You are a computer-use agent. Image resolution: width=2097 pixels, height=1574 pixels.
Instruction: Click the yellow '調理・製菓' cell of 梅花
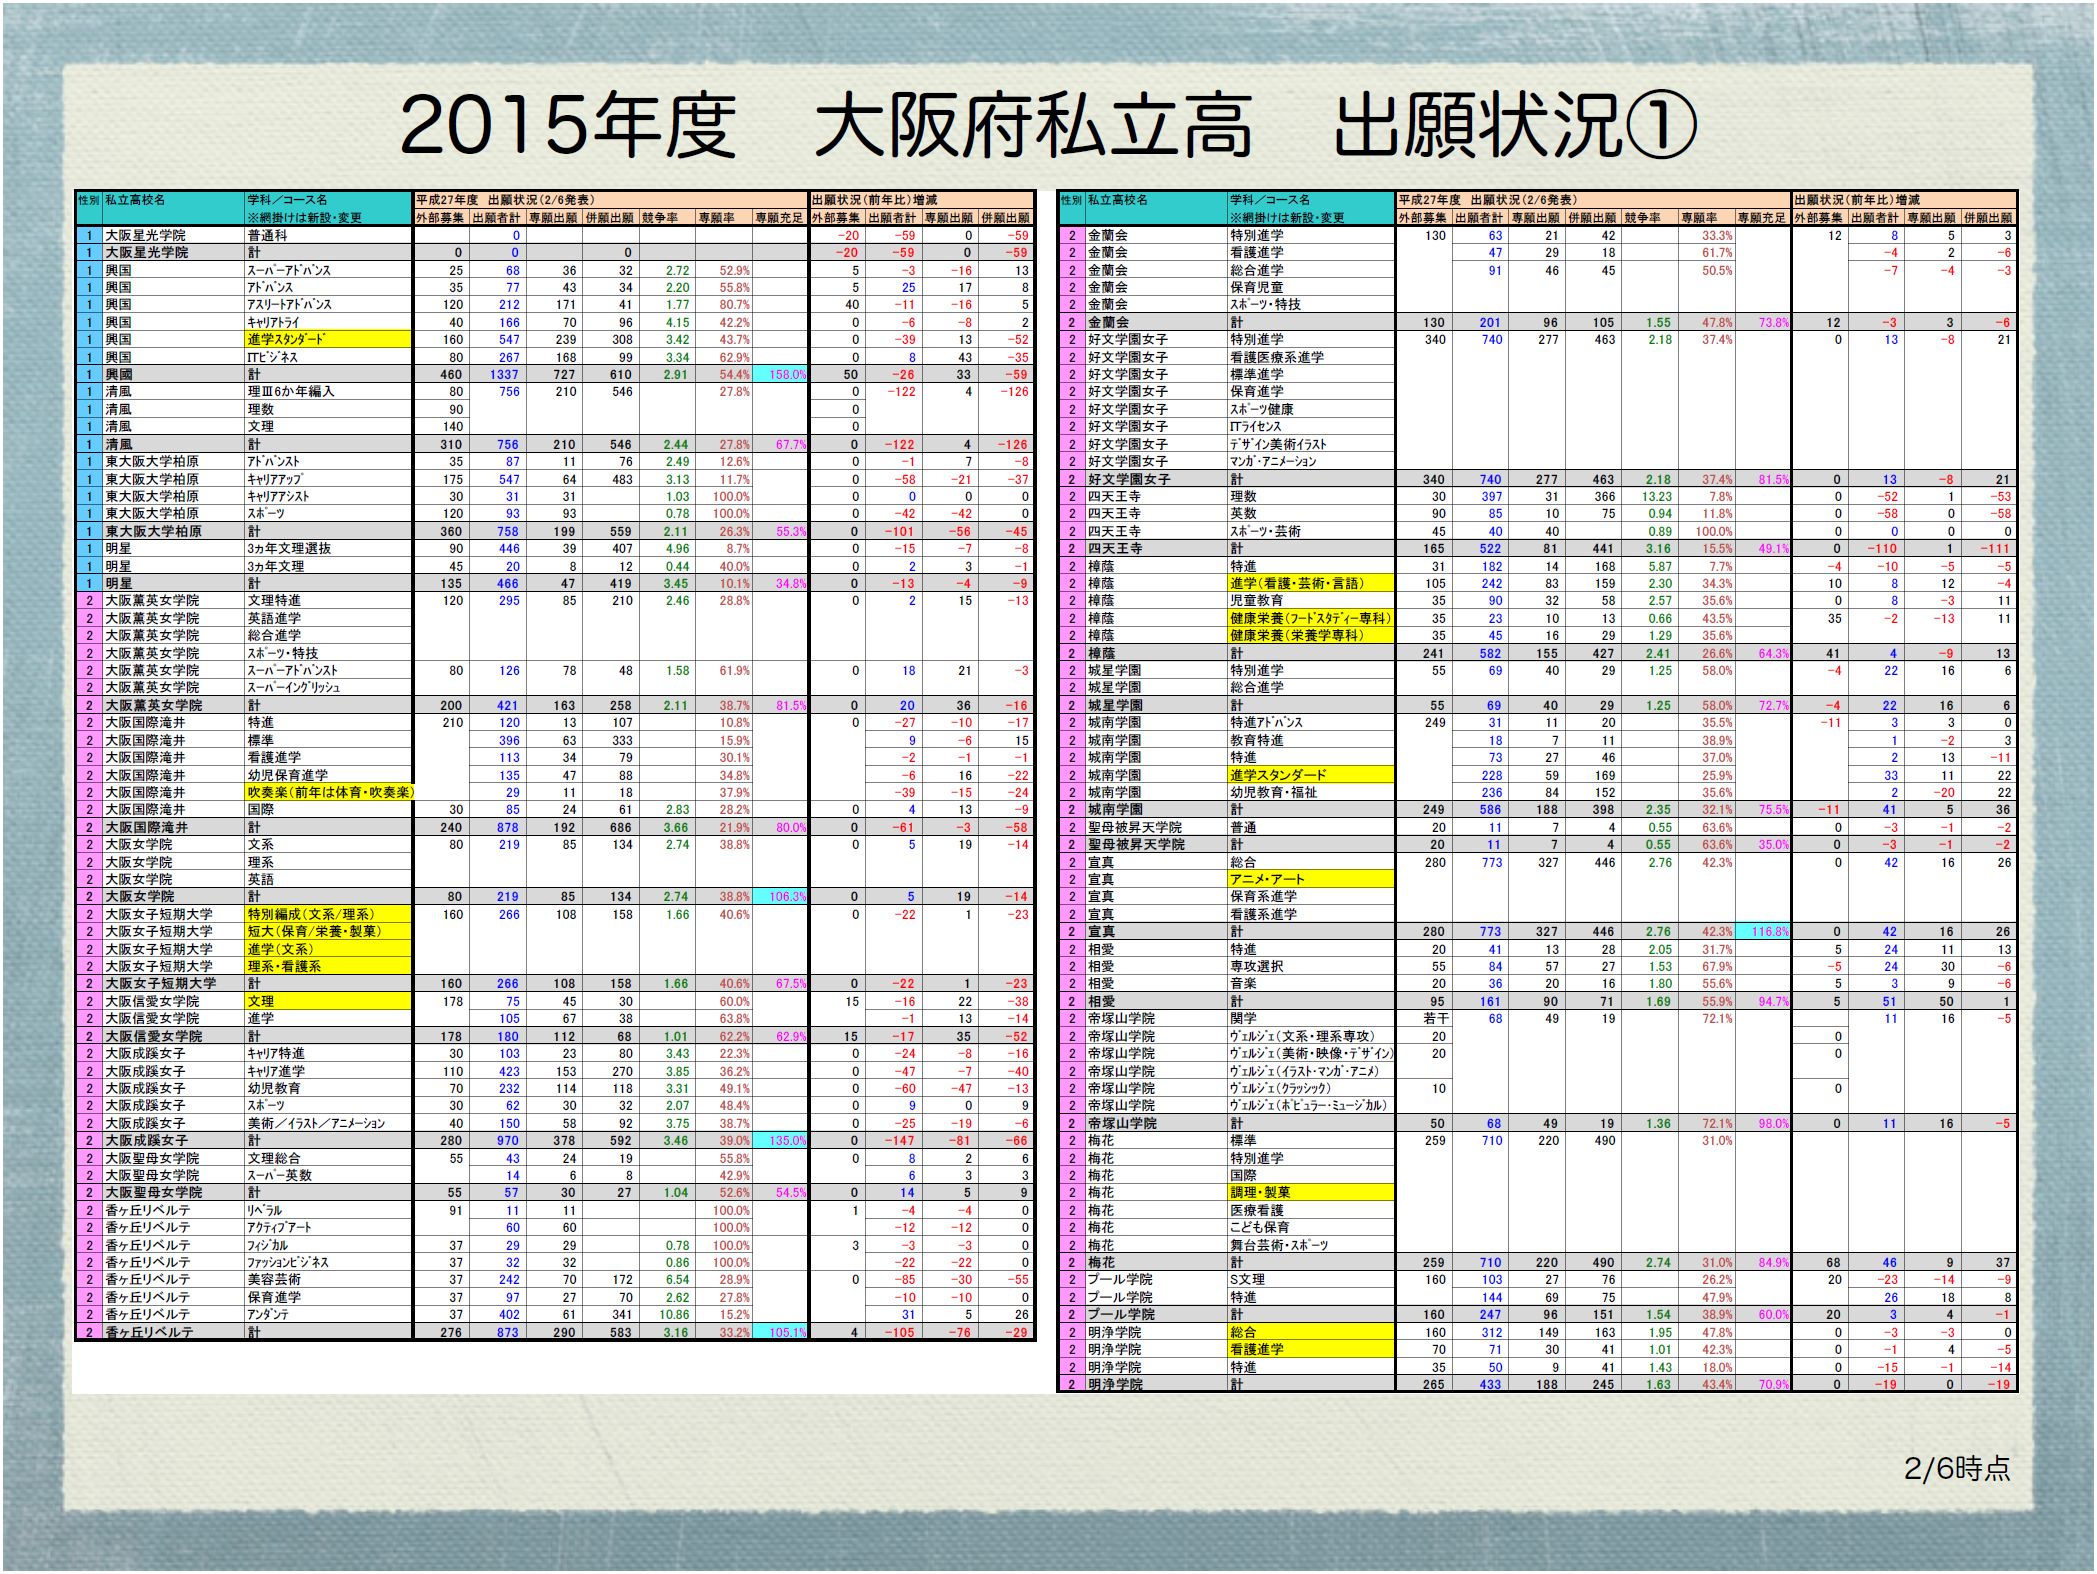1312,1192
